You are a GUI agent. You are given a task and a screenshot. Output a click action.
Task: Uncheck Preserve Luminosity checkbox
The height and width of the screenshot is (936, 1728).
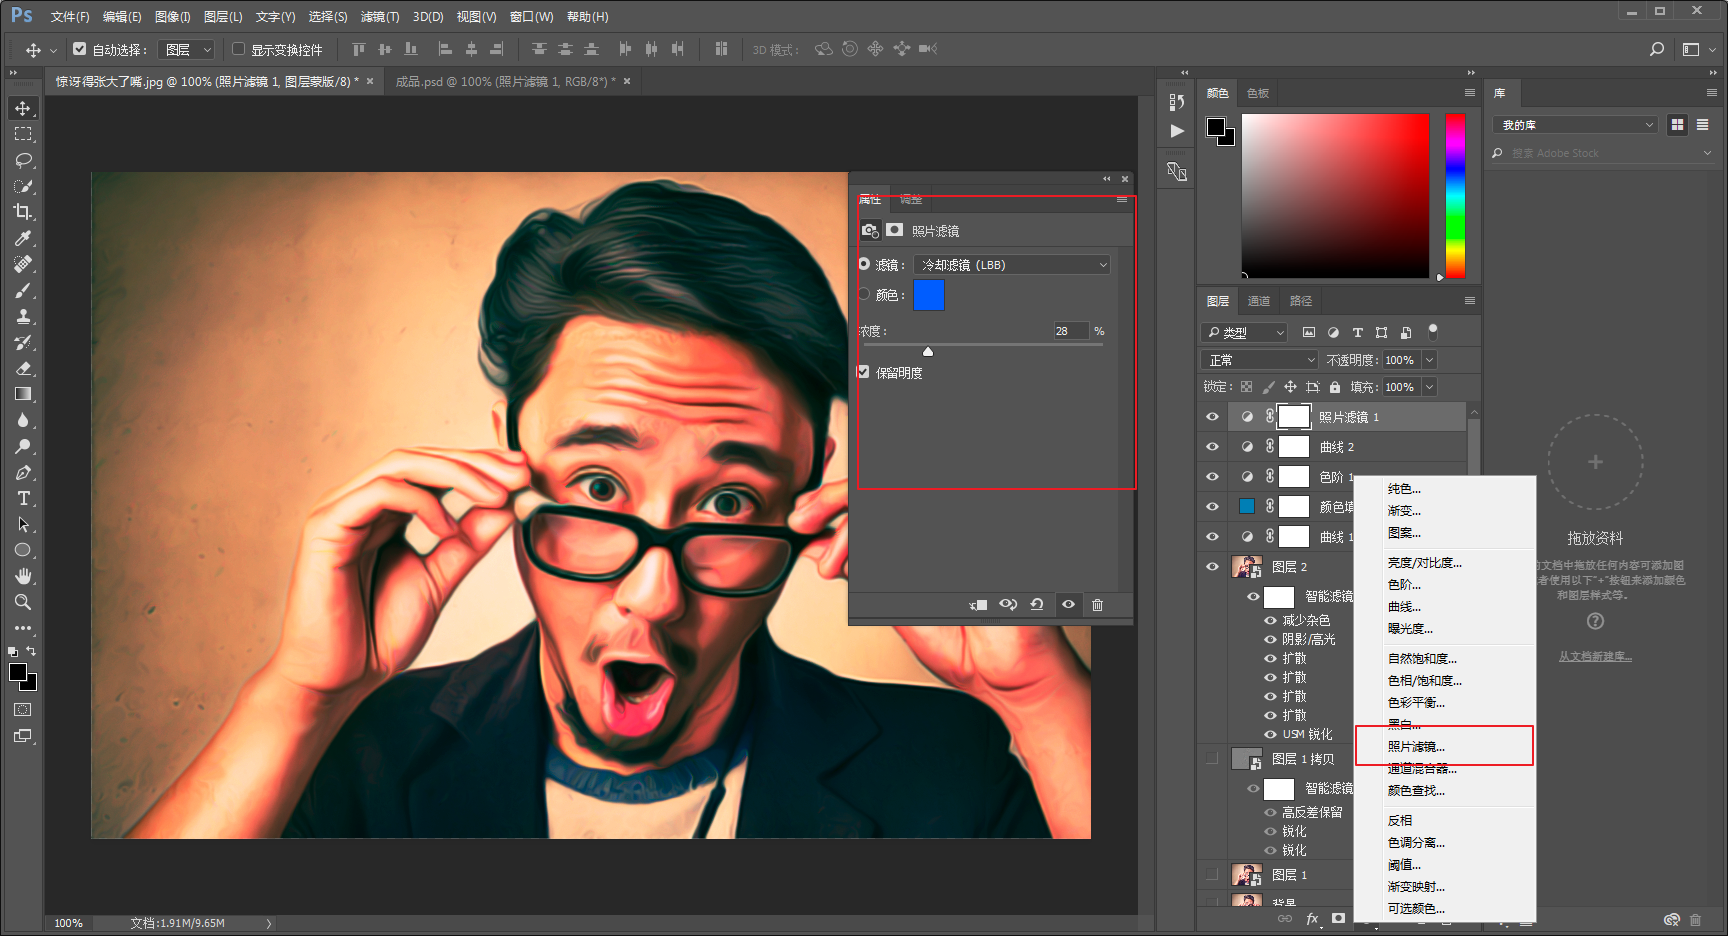(x=864, y=371)
